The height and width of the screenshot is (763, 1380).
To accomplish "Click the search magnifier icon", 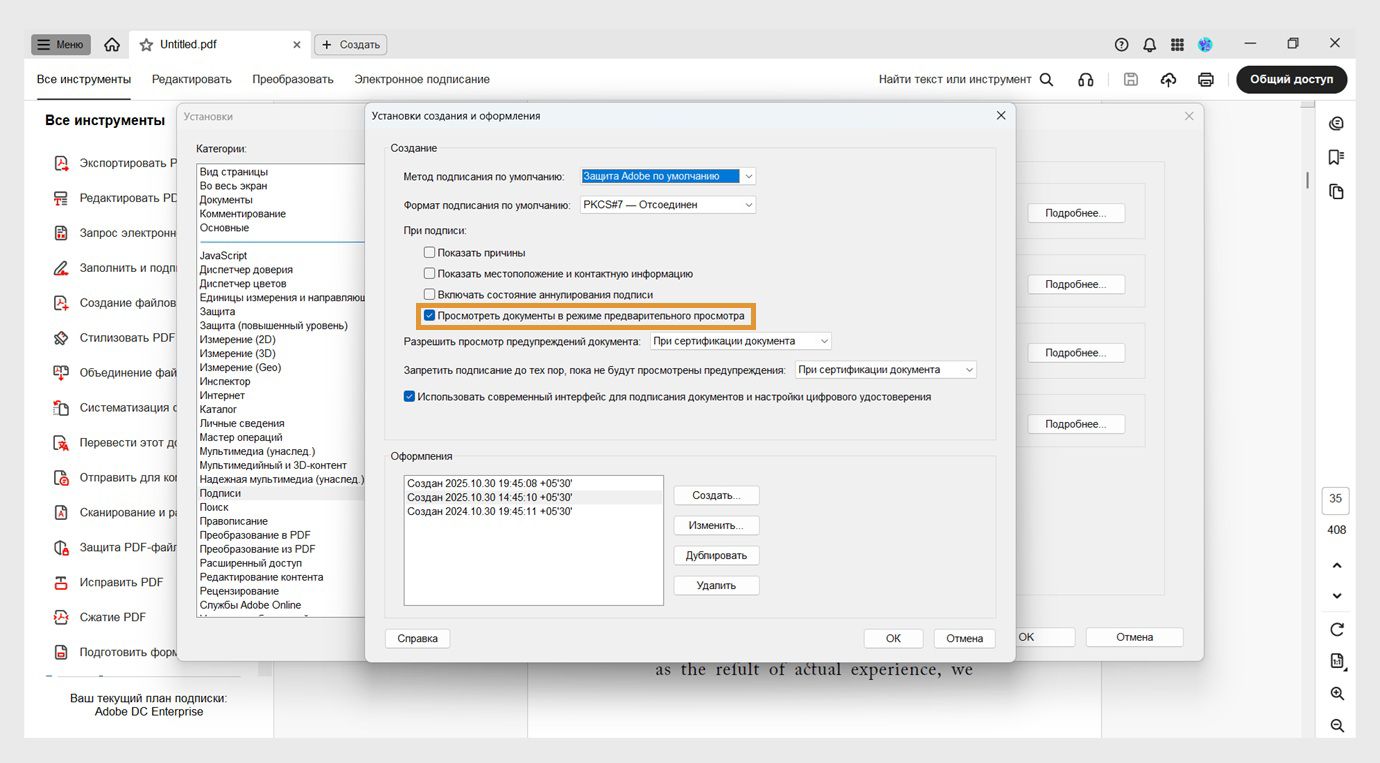I will click(1046, 80).
